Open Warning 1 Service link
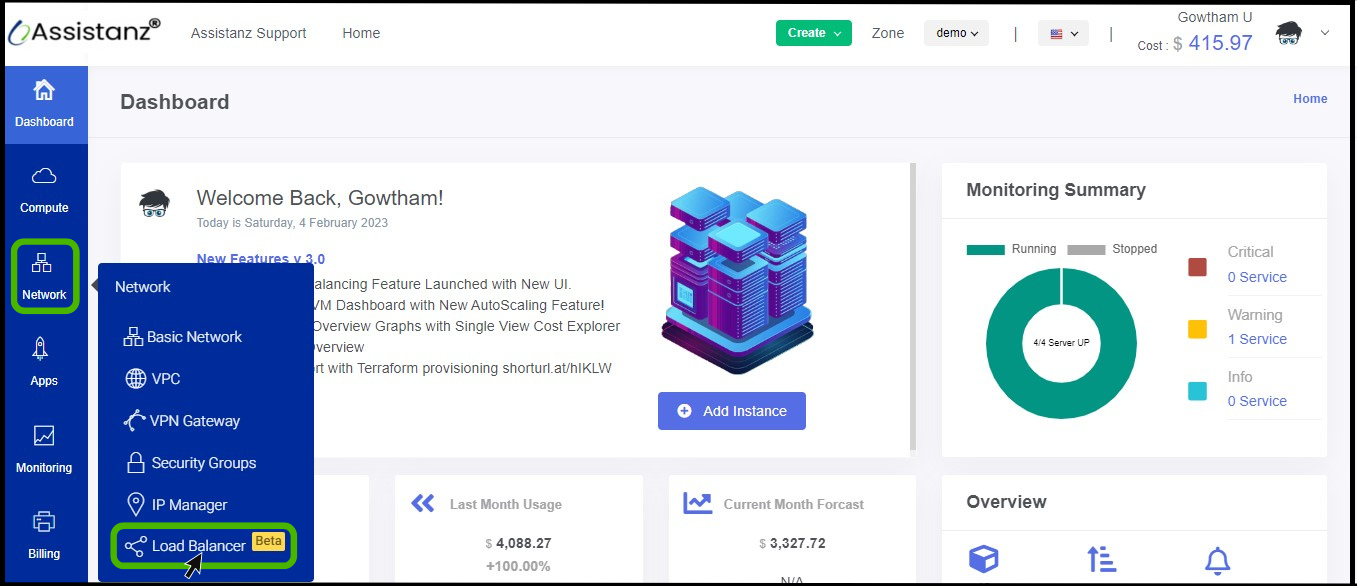The height and width of the screenshot is (586, 1357). pyautogui.click(x=1257, y=339)
